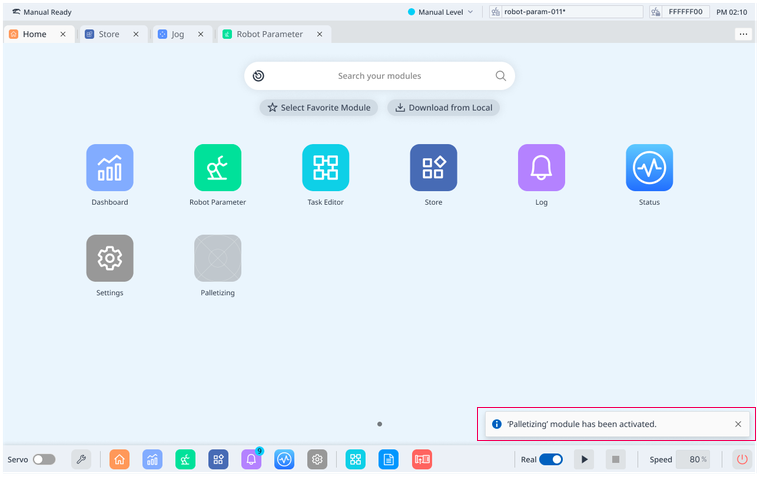Dismiss the Palletizing activated notification
This screenshot has height=477, width=760.
[x=738, y=424]
